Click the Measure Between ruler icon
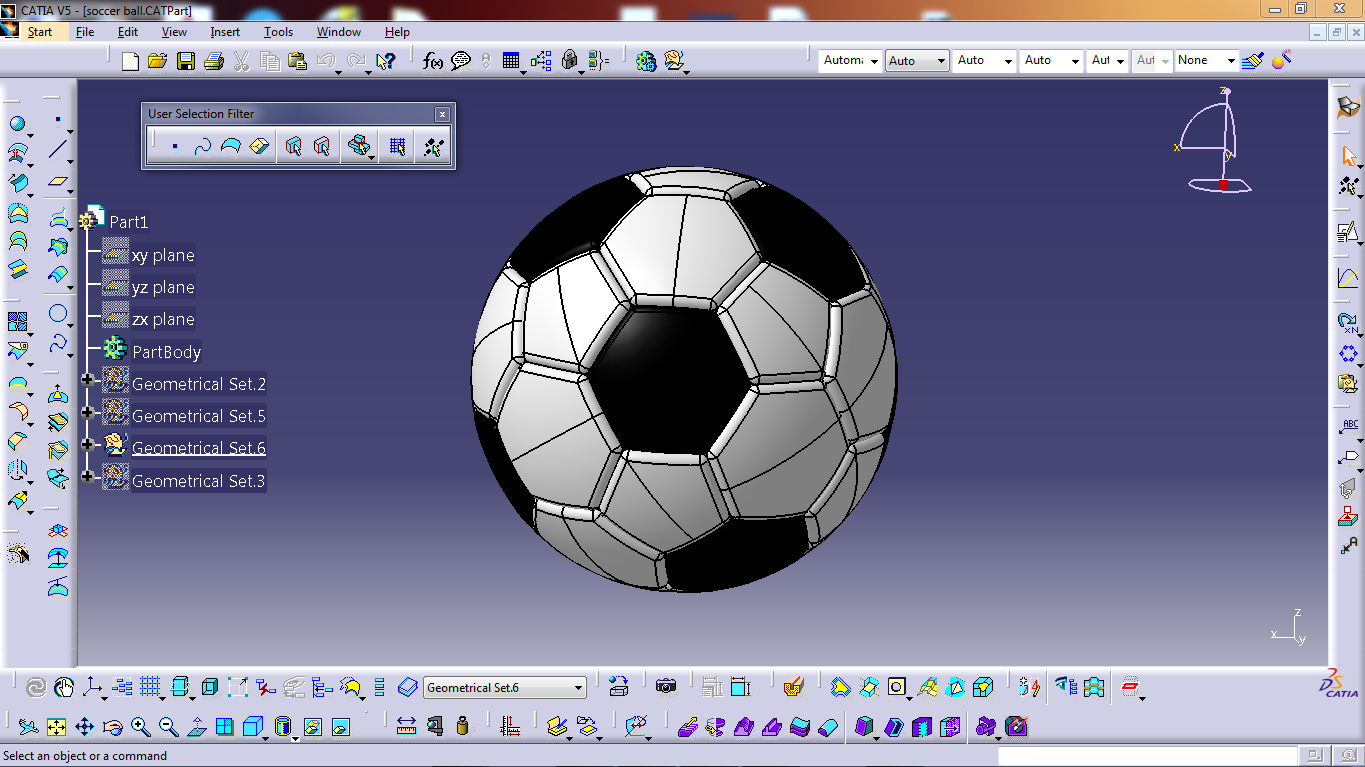 (x=406, y=727)
